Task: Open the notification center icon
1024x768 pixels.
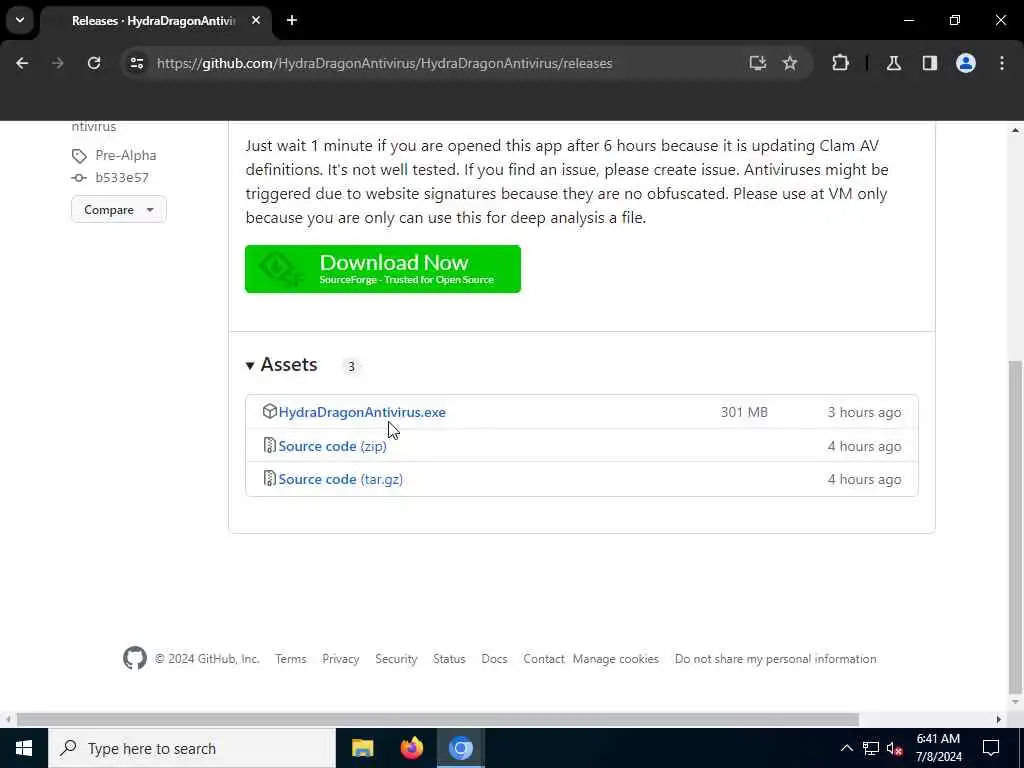Action: [991, 748]
